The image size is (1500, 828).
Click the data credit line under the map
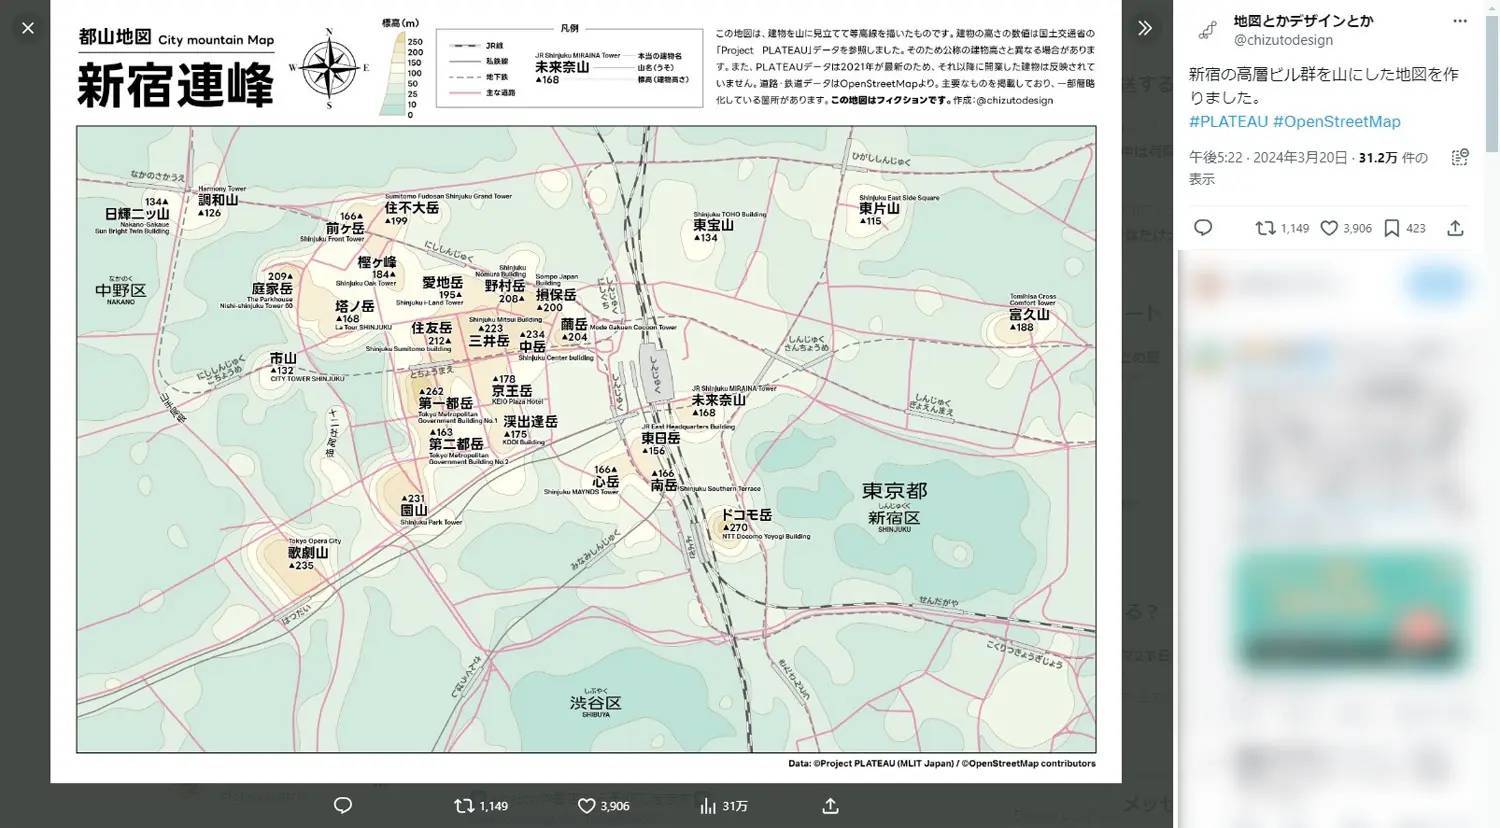941,763
